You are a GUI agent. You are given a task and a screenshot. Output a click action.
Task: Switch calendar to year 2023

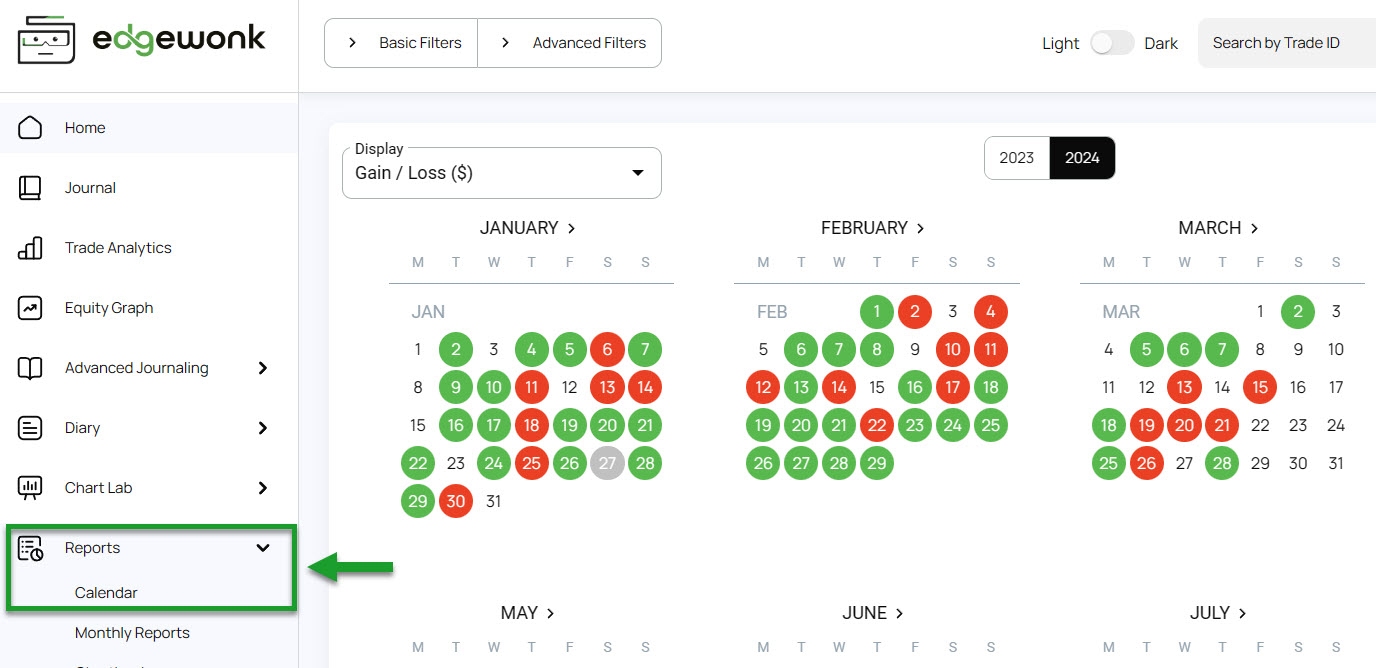(1017, 158)
